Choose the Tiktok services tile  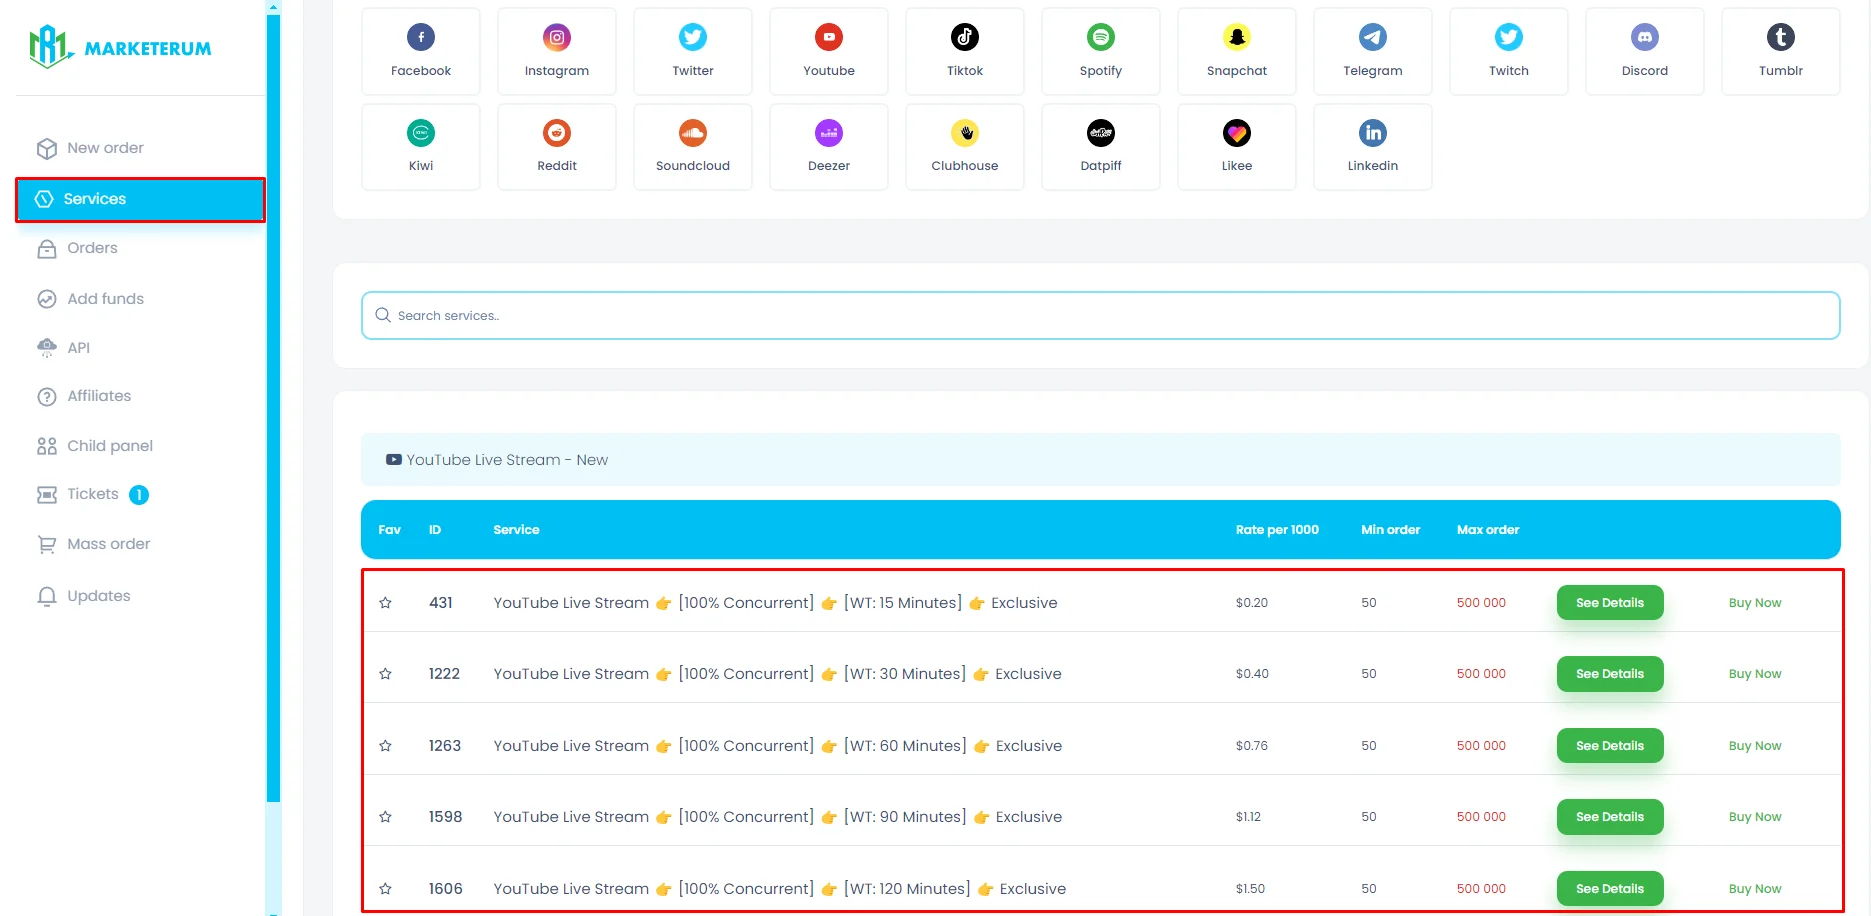(965, 51)
